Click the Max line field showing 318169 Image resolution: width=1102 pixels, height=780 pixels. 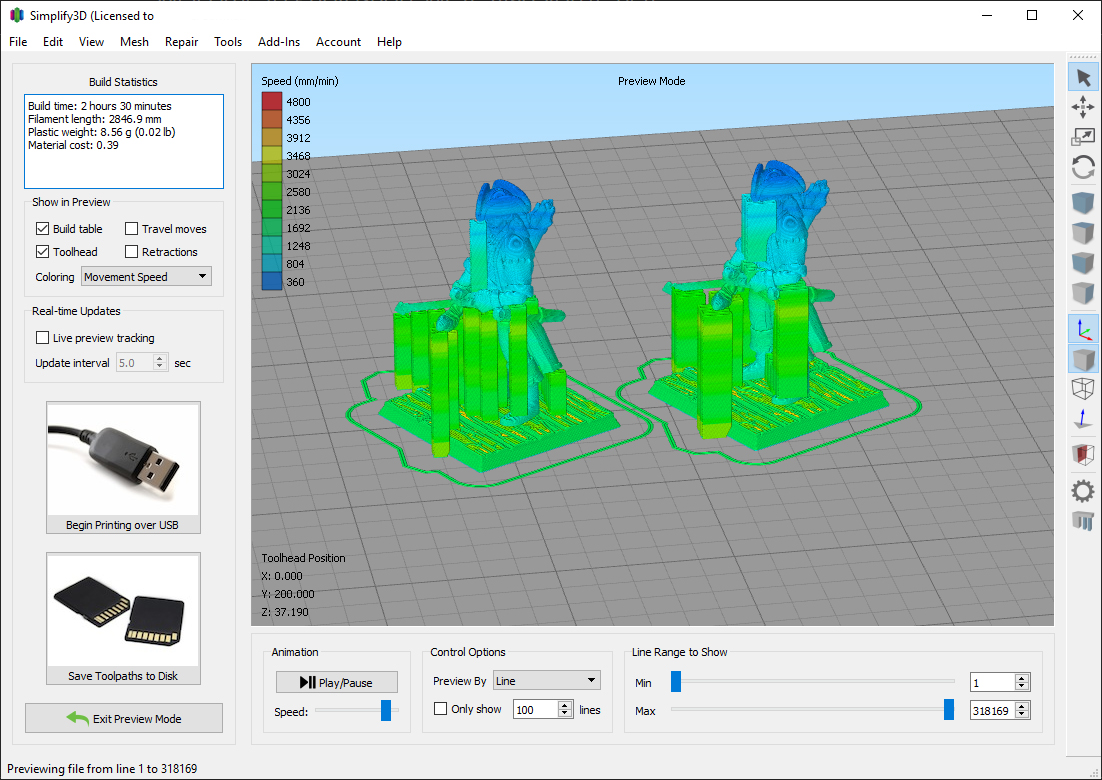pos(992,710)
